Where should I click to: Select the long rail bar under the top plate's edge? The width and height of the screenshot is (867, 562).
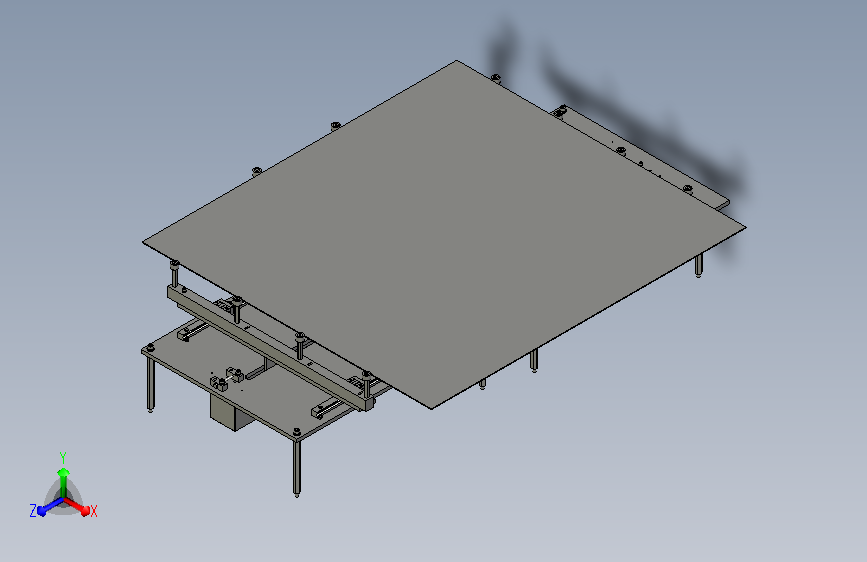click(269, 347)
